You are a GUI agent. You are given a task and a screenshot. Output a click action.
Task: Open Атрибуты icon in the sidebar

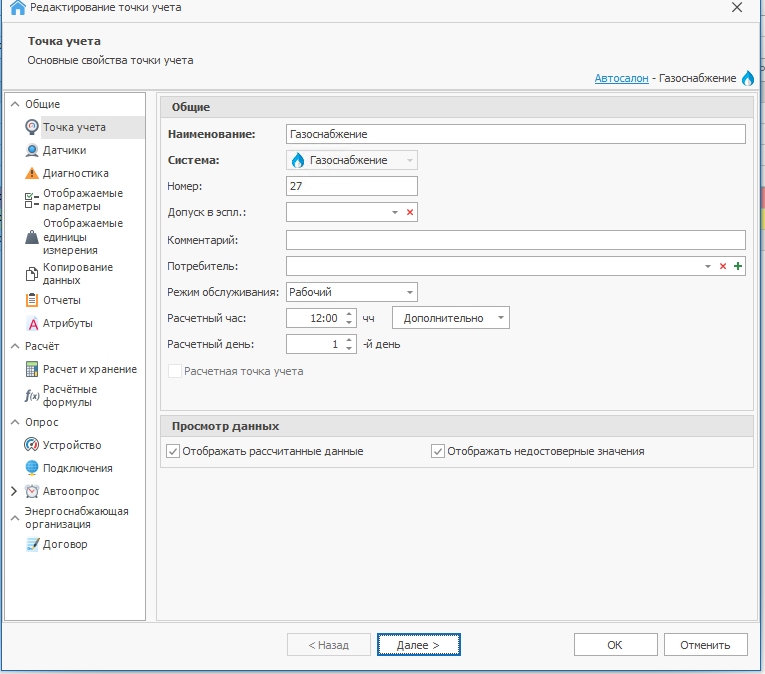(x=32, y=323)
